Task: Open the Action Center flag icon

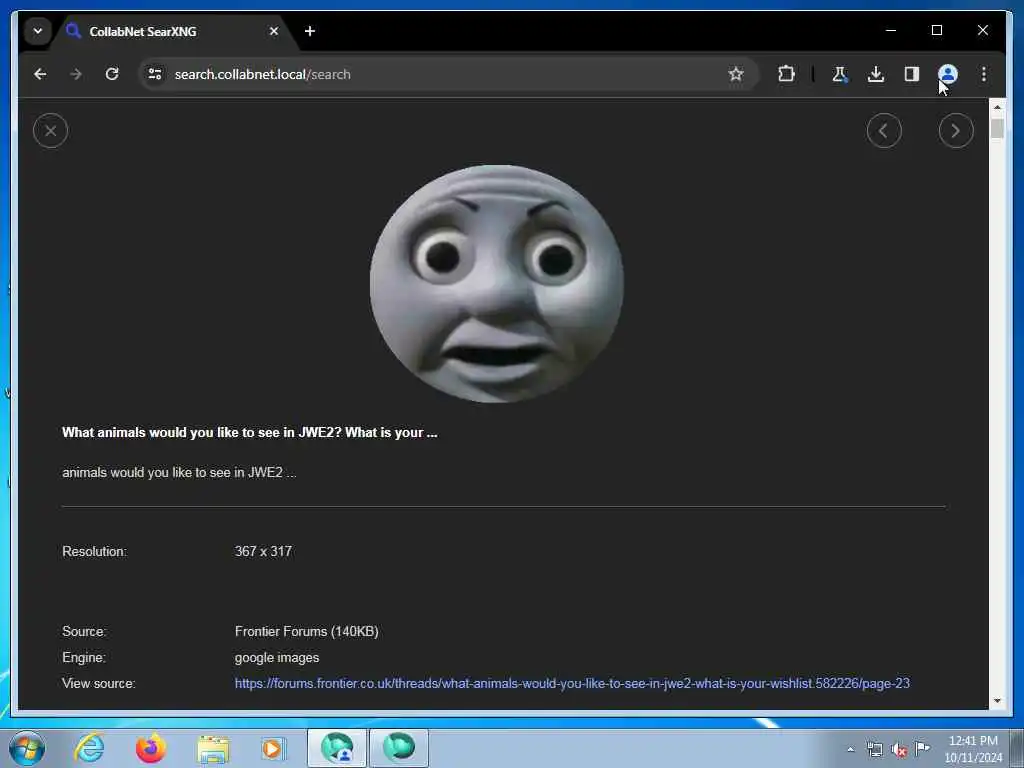Action: pos(922,748)
